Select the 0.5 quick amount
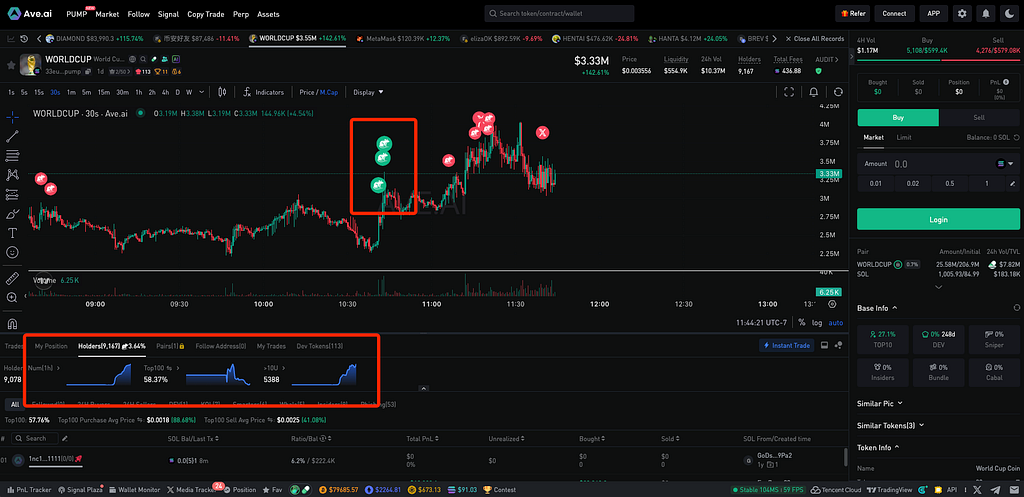This screenshot has height=497, width=1024. (x=950, y=184)
